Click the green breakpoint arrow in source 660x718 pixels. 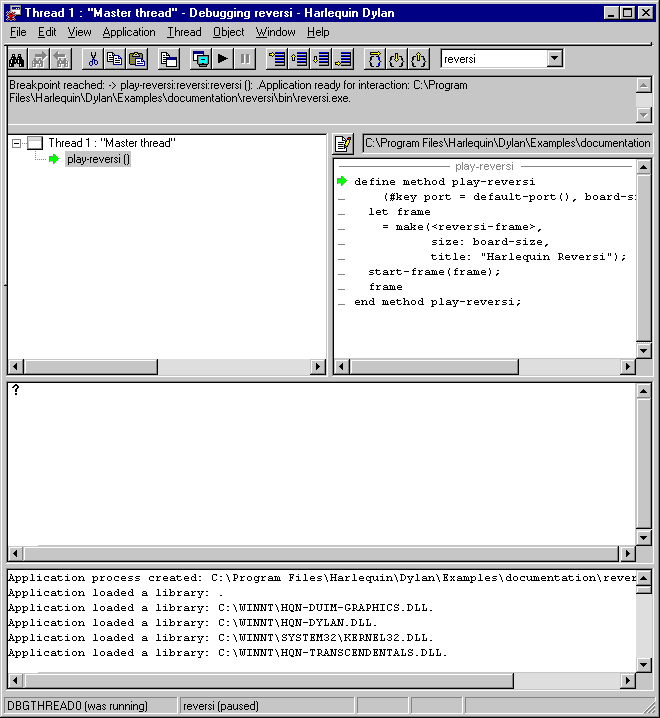pos(342,181)
